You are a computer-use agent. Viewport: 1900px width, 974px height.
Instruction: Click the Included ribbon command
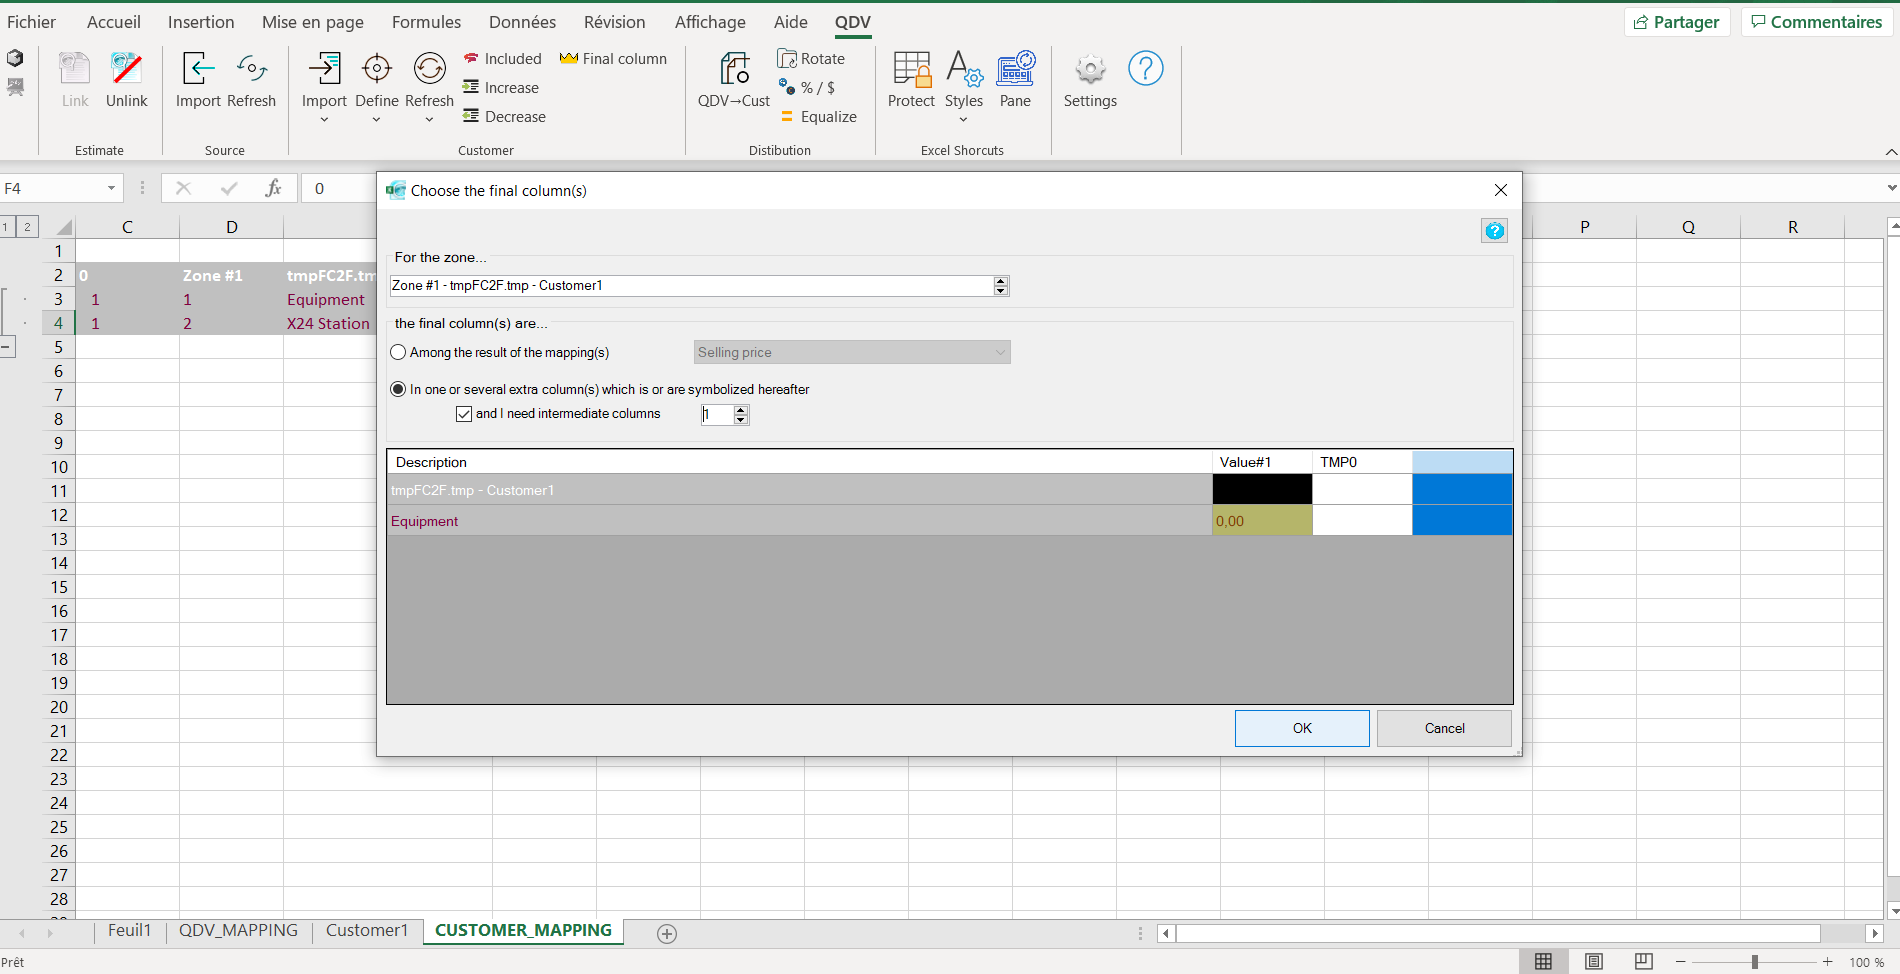pos(502,59)
